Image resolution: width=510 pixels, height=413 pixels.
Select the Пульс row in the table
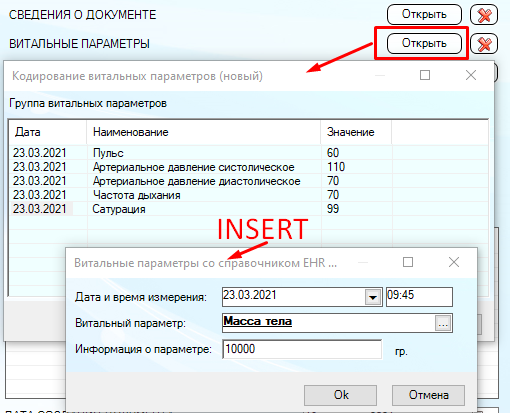click(248, 153)
